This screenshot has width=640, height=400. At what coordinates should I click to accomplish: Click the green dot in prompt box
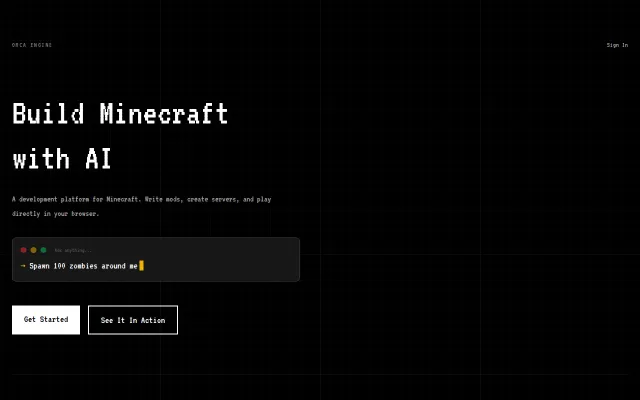pyautogui.click(x=43, y=250)
